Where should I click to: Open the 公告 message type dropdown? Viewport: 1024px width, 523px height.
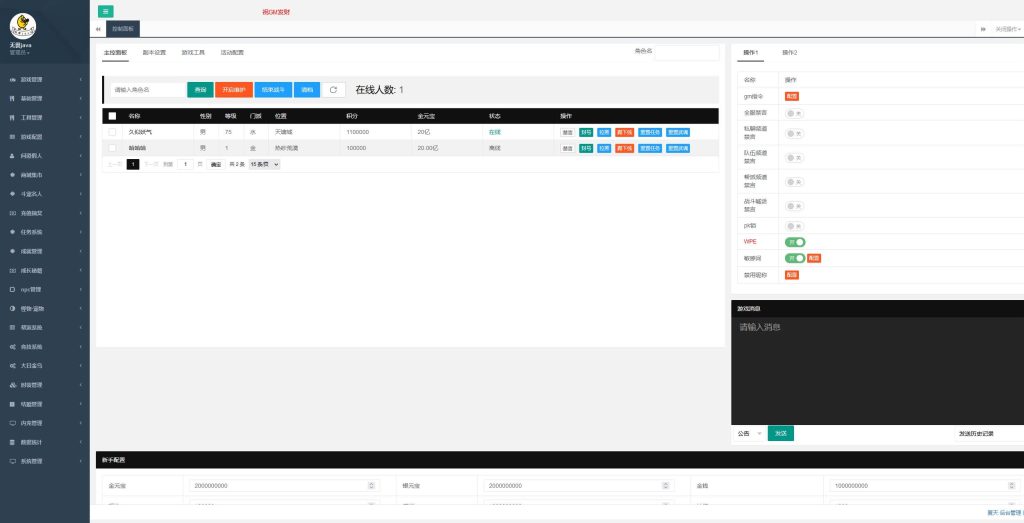(x=749, y=434)
